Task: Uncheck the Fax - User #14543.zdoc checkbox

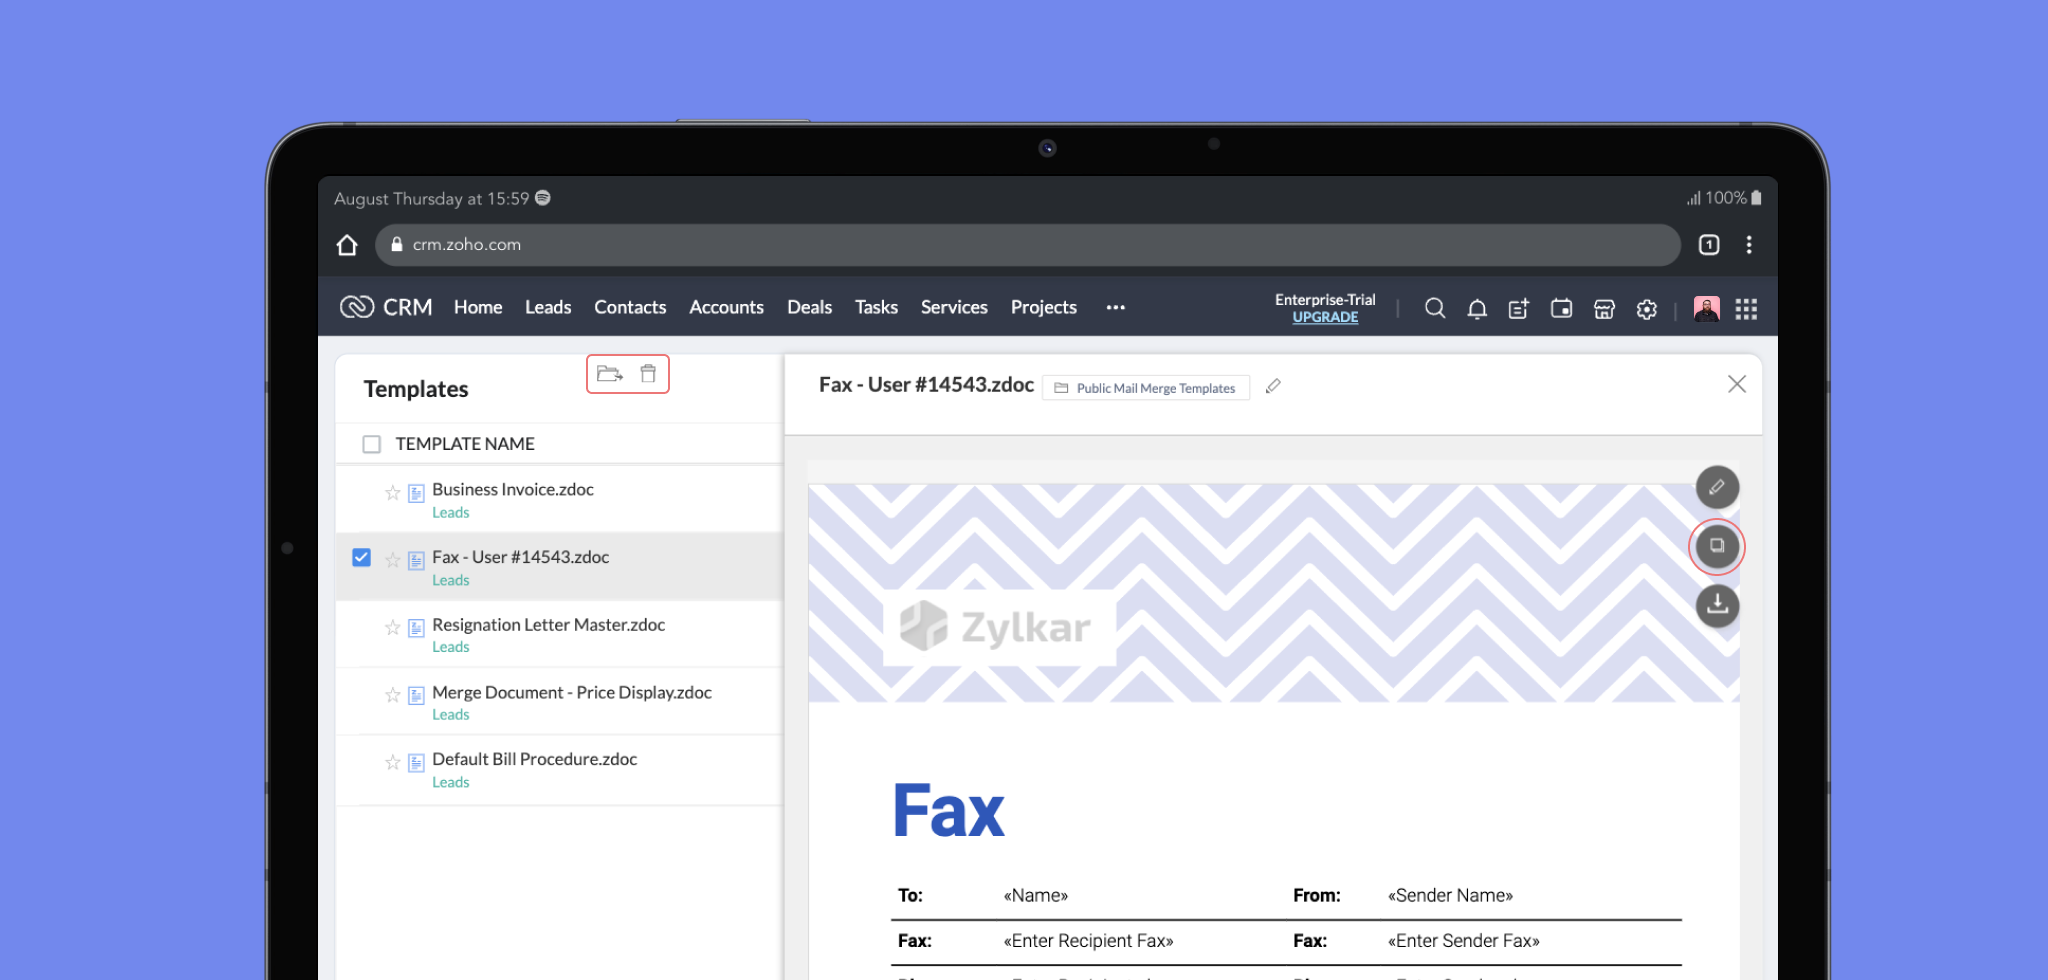Action: pyautogui.click(x=362, y=557)
